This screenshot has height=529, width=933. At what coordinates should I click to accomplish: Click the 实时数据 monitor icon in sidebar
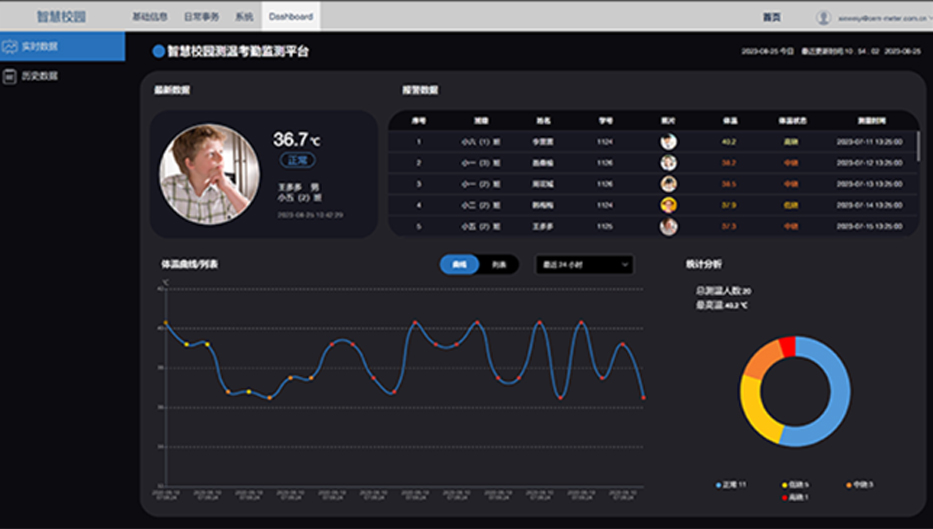(x=11, y=46)
